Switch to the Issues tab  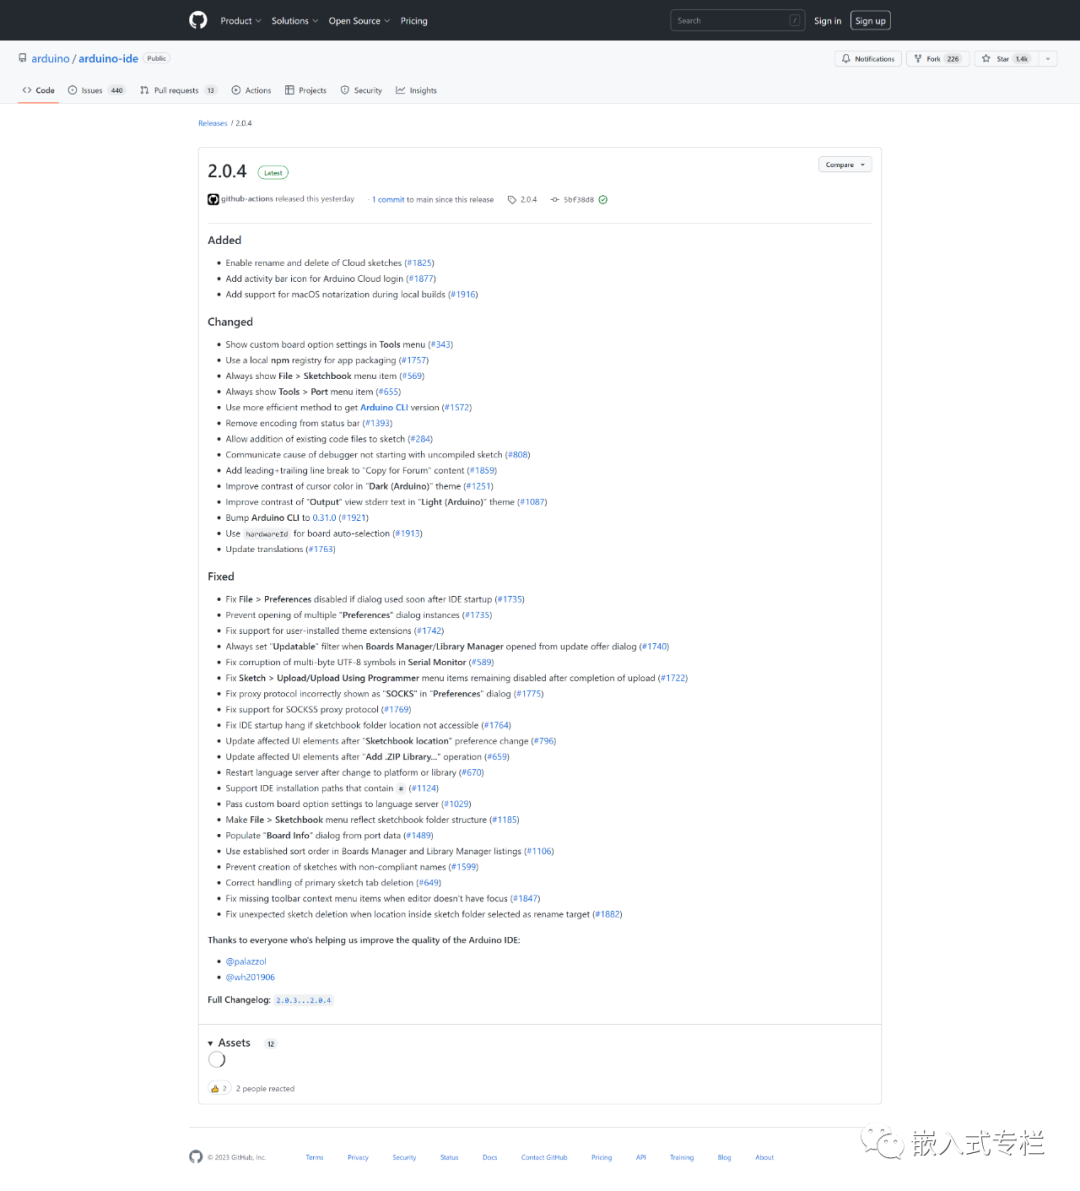pos(96,90)
